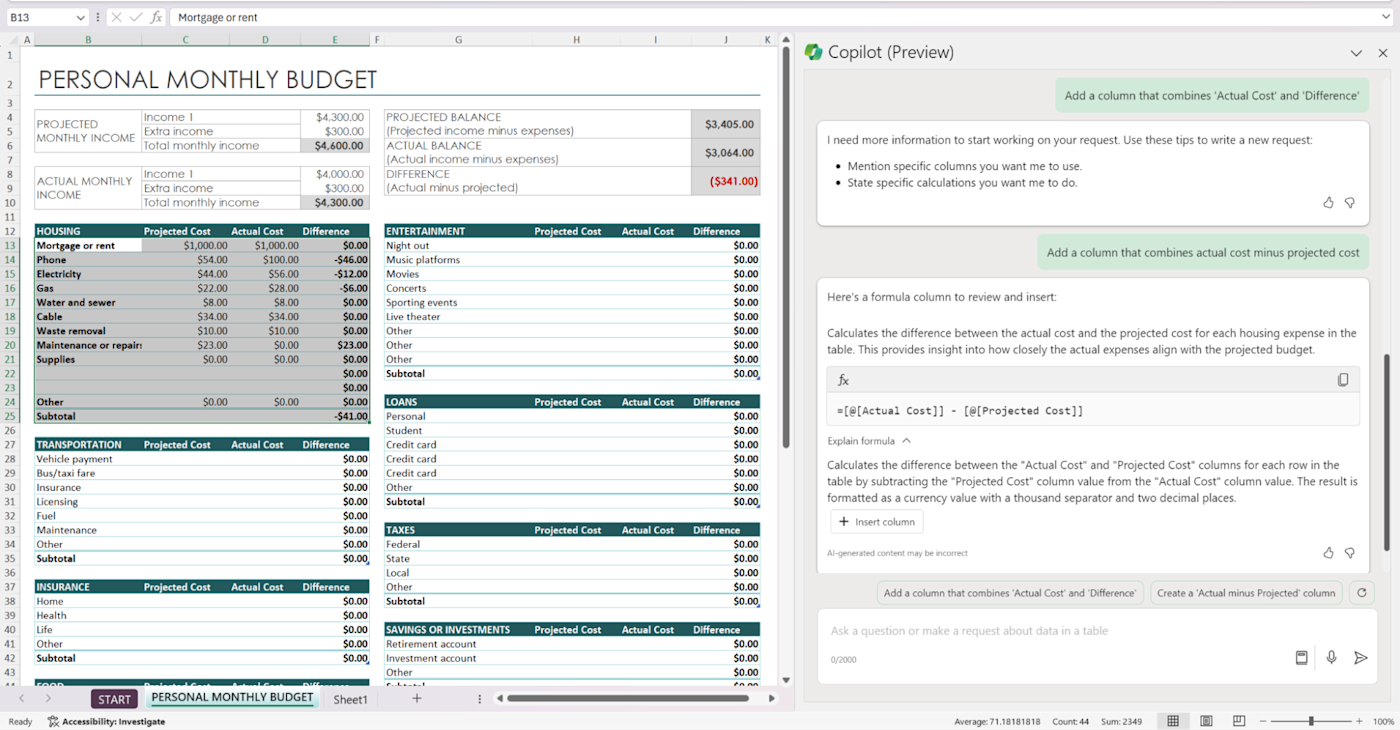Give thumbs up to the 'need more information' reply
This screenshot has height=730, width=1400.
click(x=1328, y=203)
